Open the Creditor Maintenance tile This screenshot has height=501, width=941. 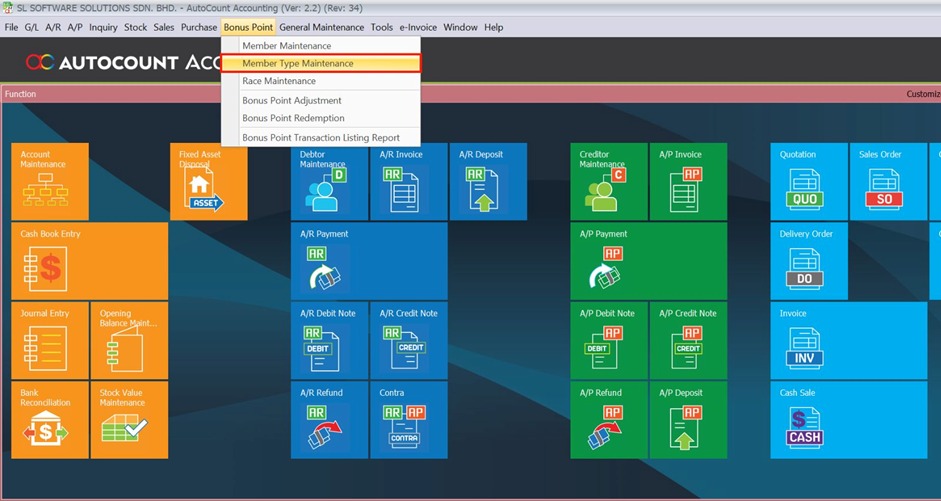pyautogui.click(x=608, y=182)
